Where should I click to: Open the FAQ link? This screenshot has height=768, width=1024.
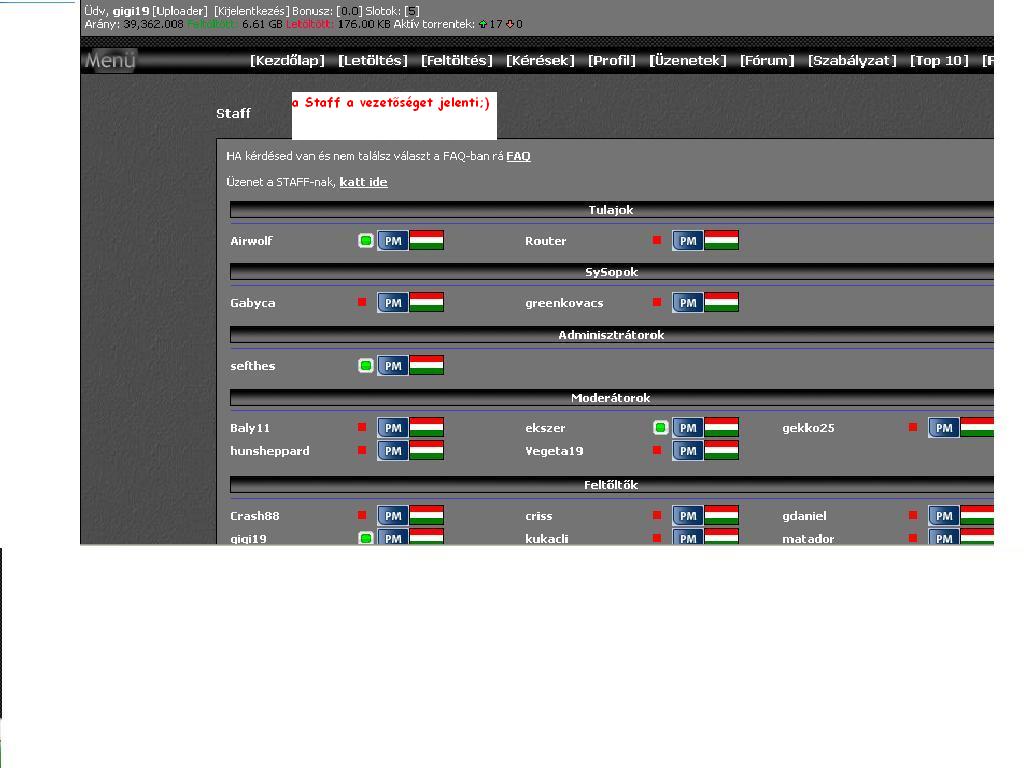pos(518,156)
